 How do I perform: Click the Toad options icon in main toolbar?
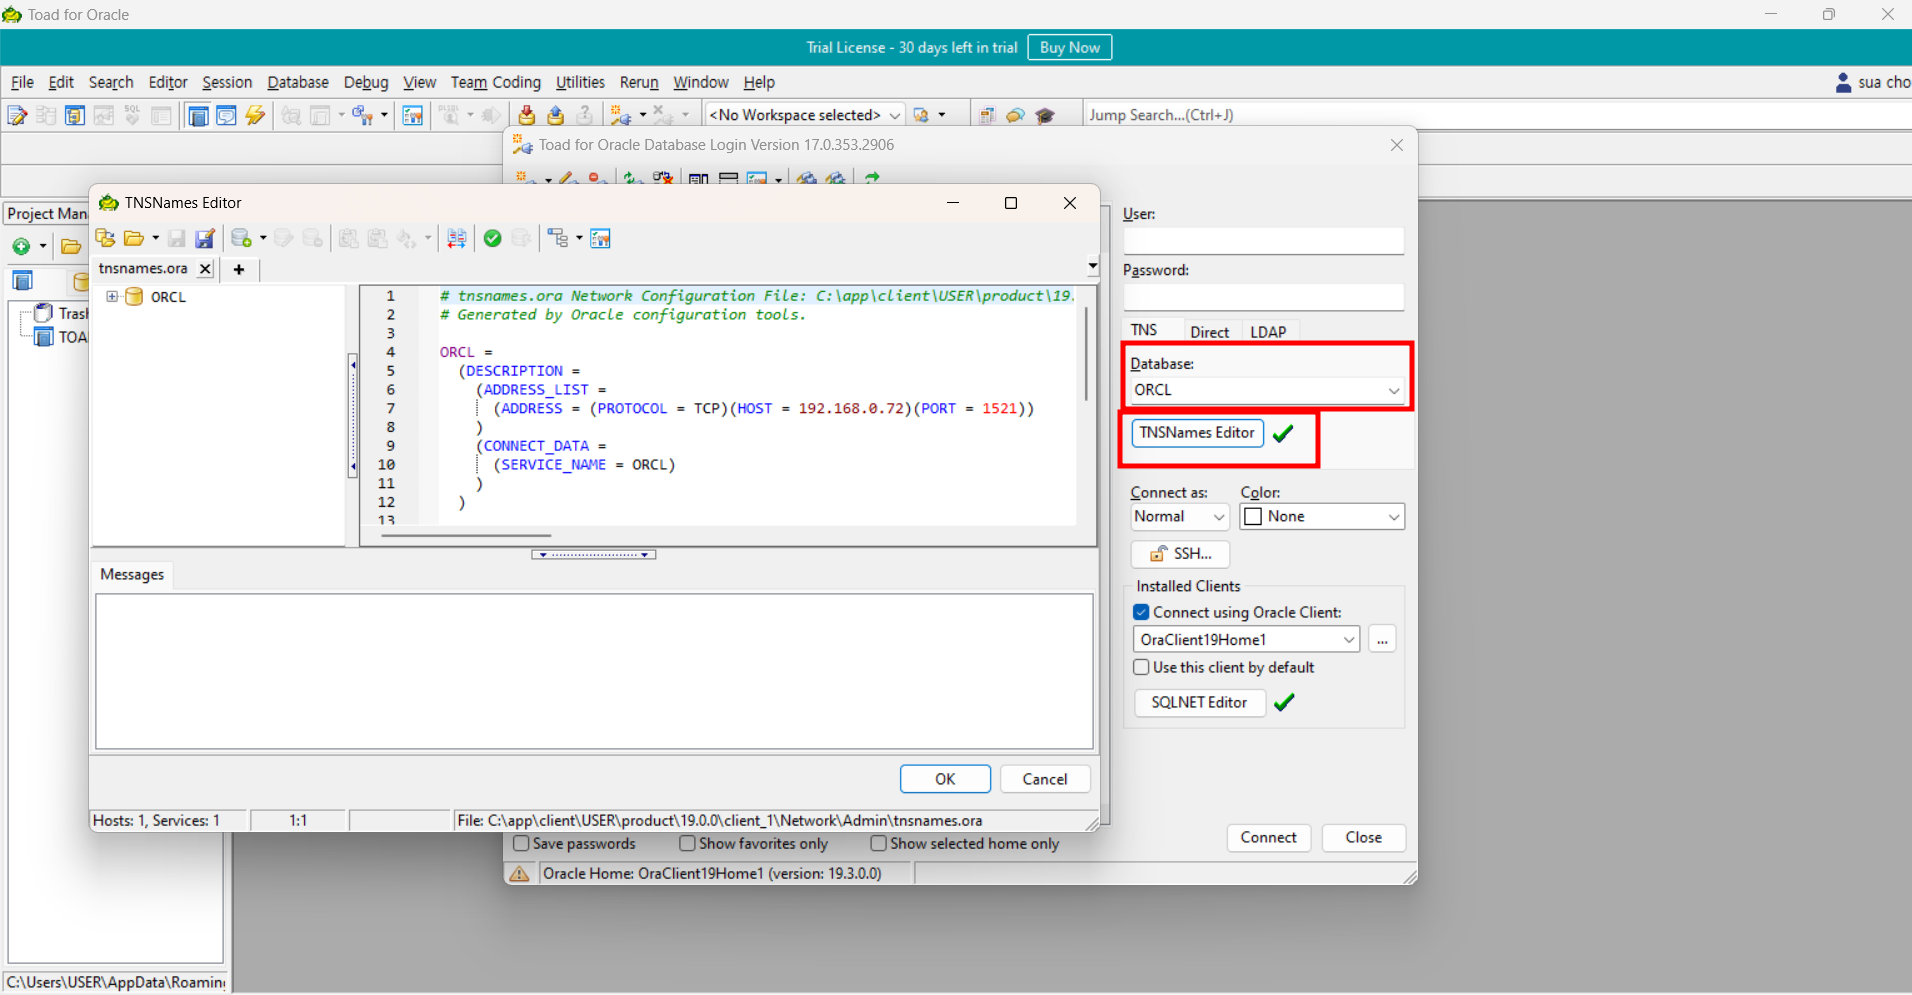click(413, 116)
